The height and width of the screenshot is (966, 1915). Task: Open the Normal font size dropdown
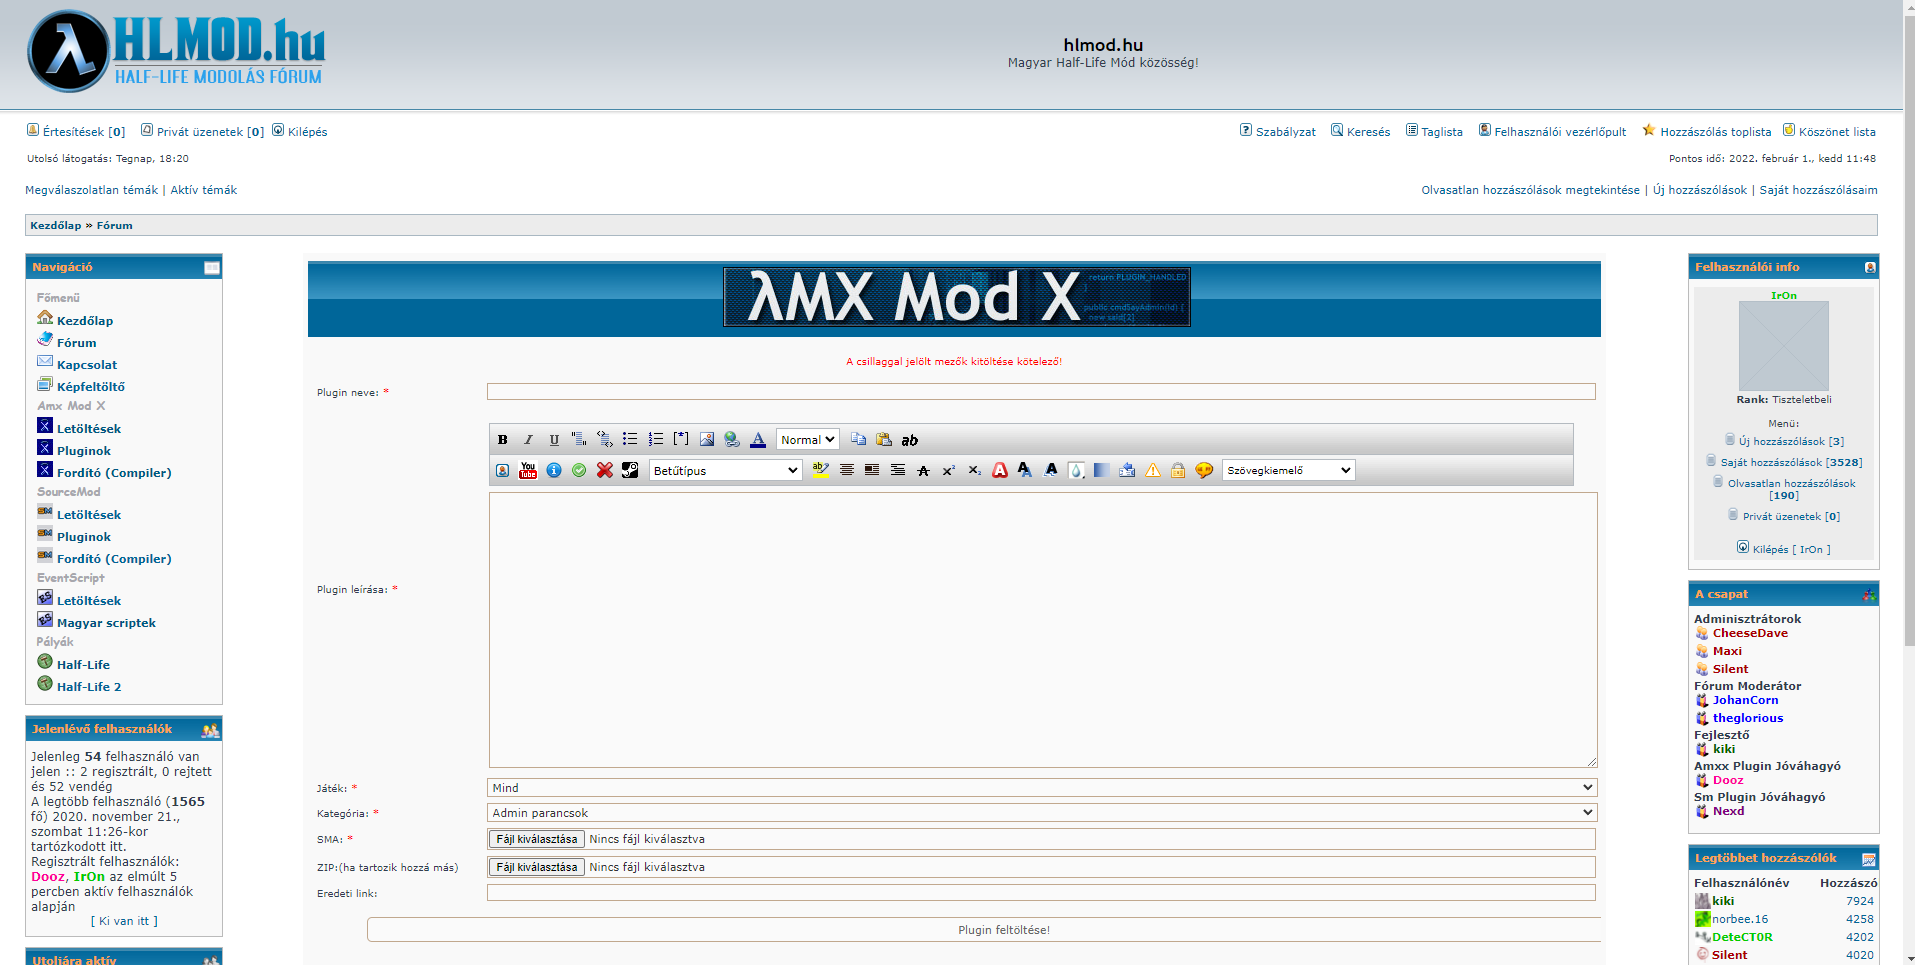tap(807, 440)
